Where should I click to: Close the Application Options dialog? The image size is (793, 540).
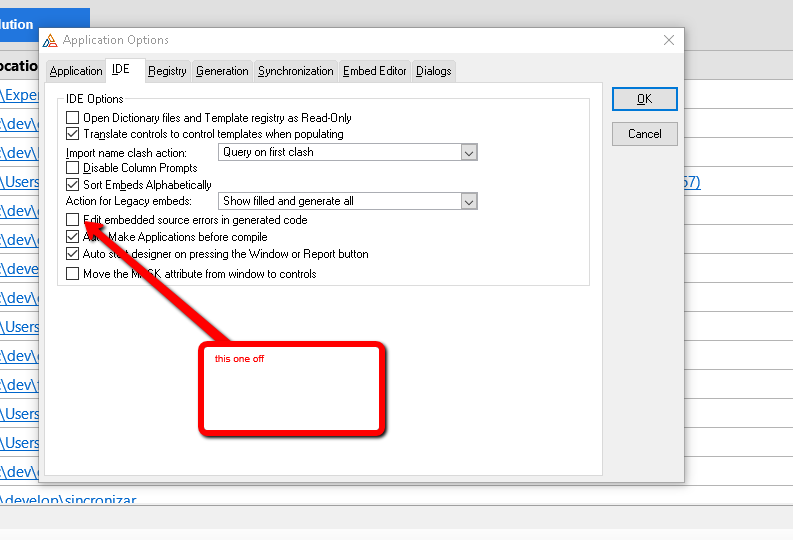point(668,40)
